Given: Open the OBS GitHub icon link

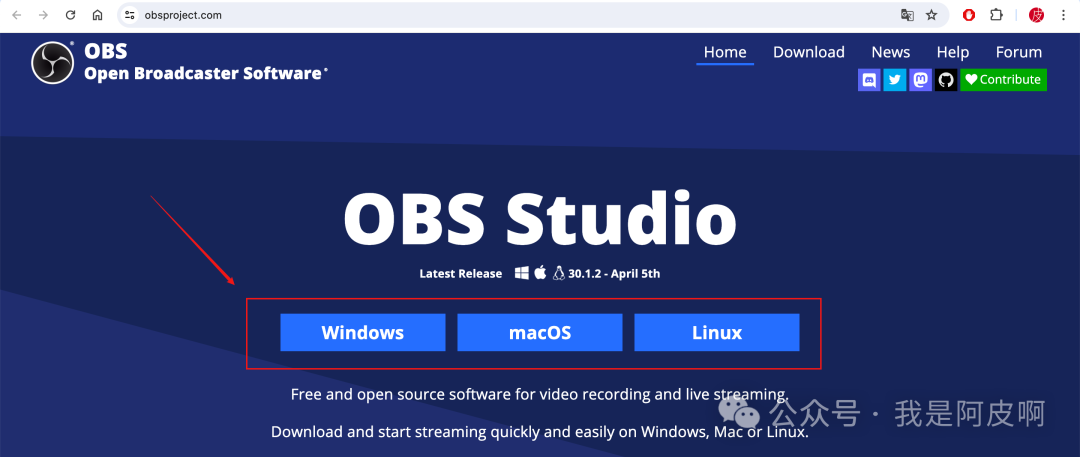Looking at the screenshot, I should [946, 80].
